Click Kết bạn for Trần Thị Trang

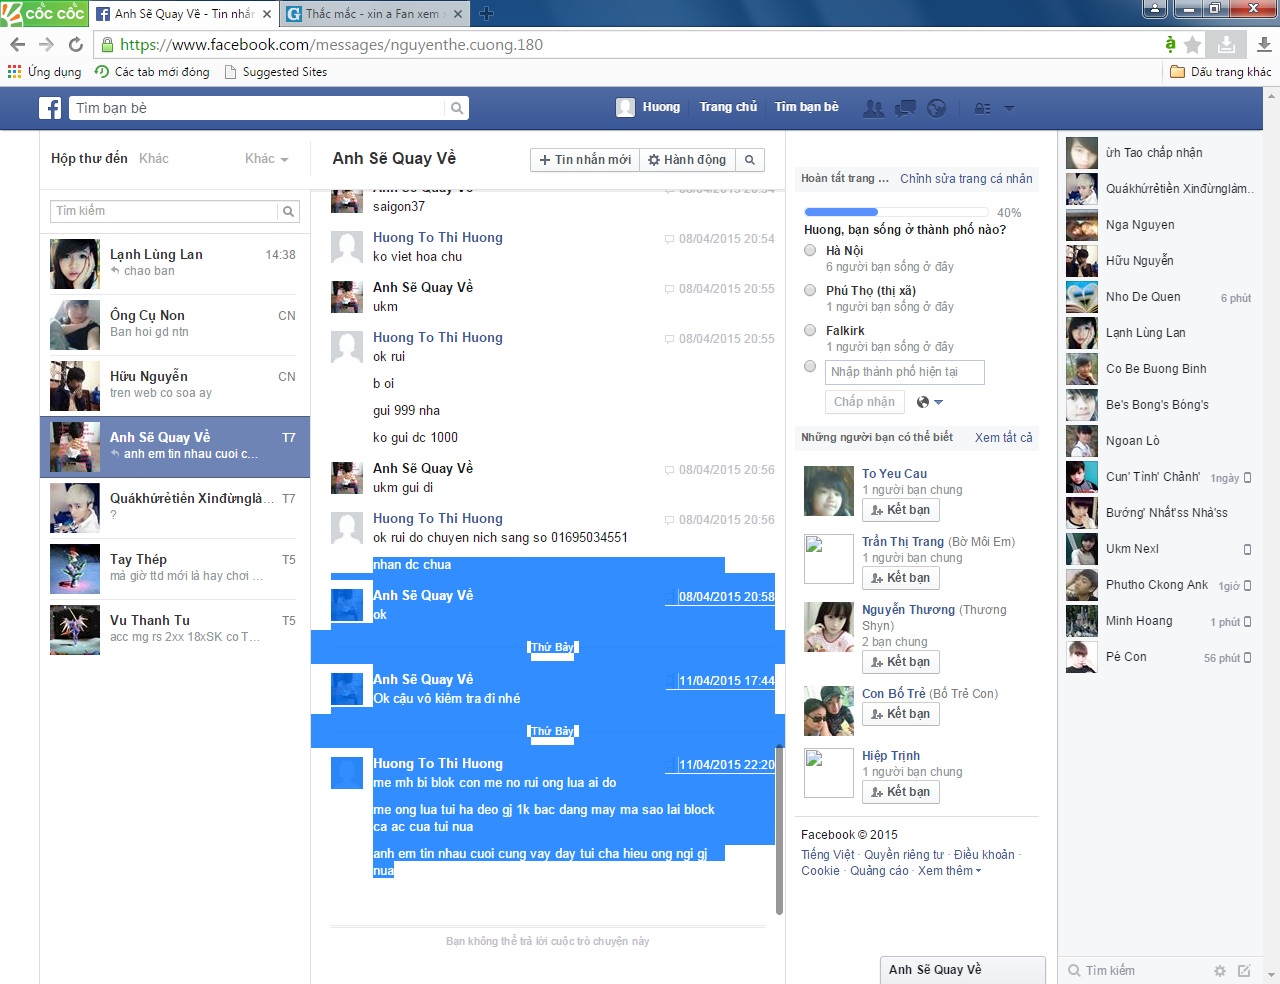click(x=901, y=578)
